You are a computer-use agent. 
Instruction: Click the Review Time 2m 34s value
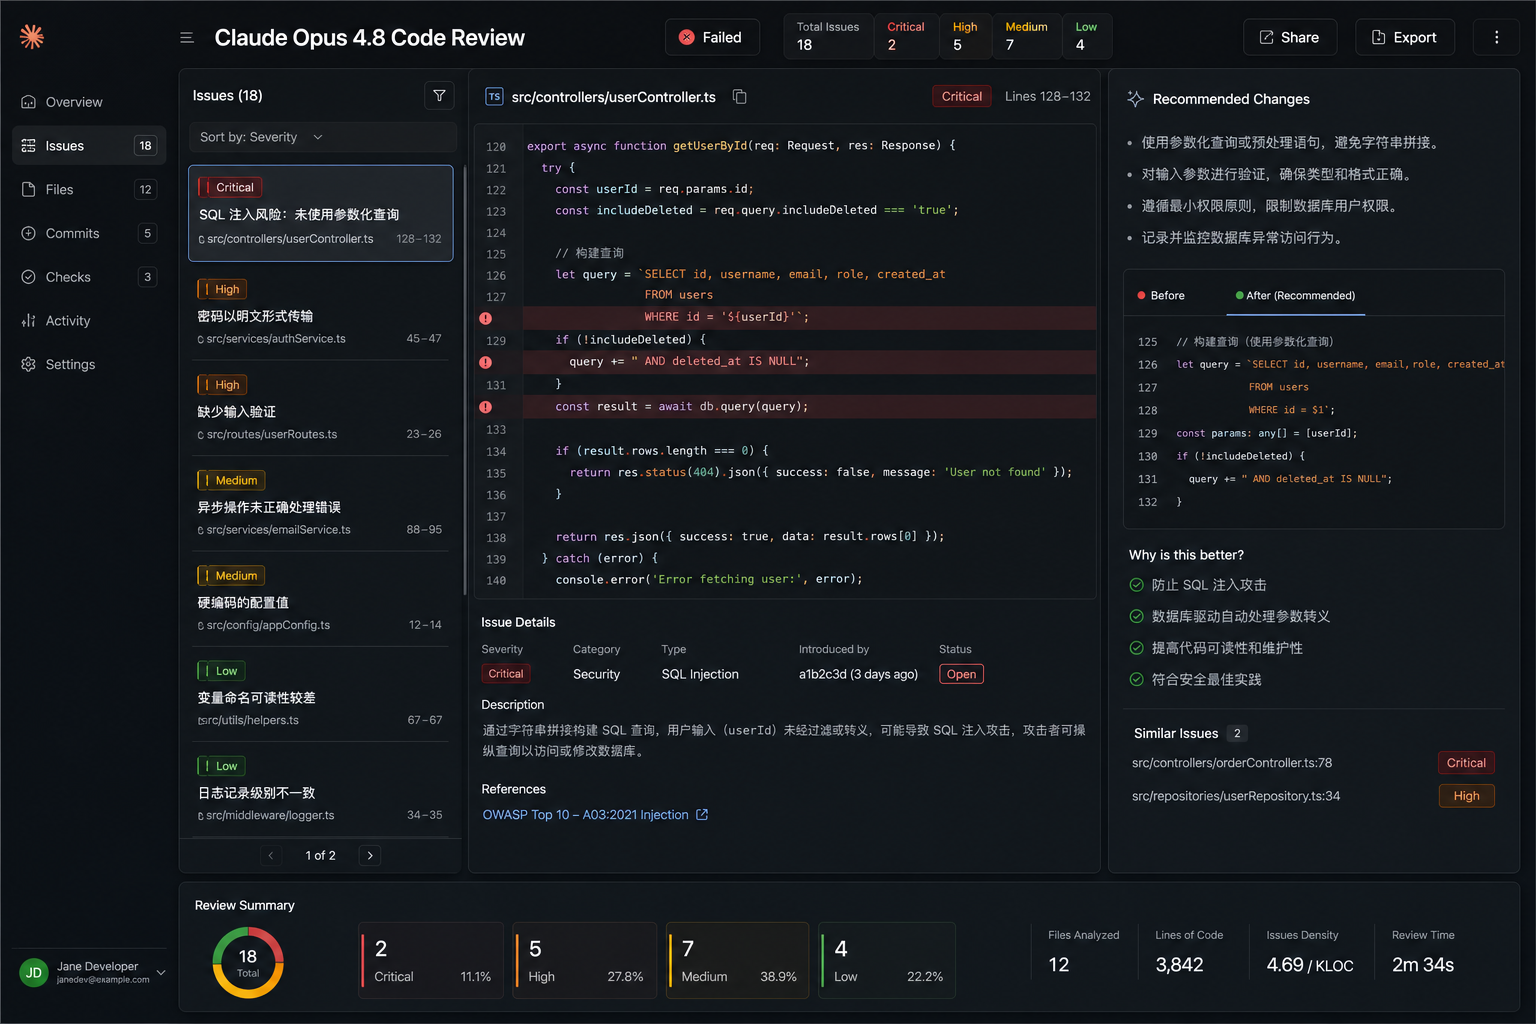[1422, 965]
